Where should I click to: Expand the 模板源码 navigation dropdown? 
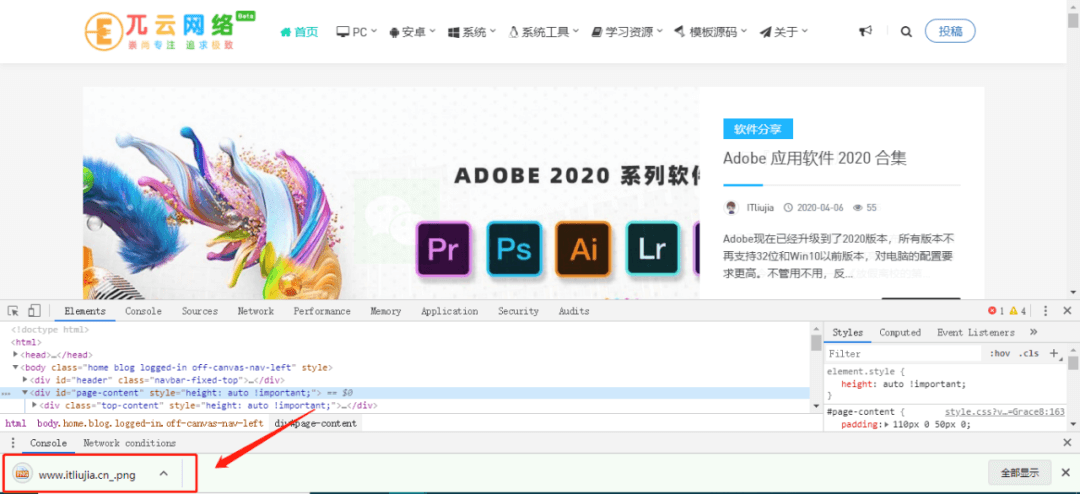711,32
